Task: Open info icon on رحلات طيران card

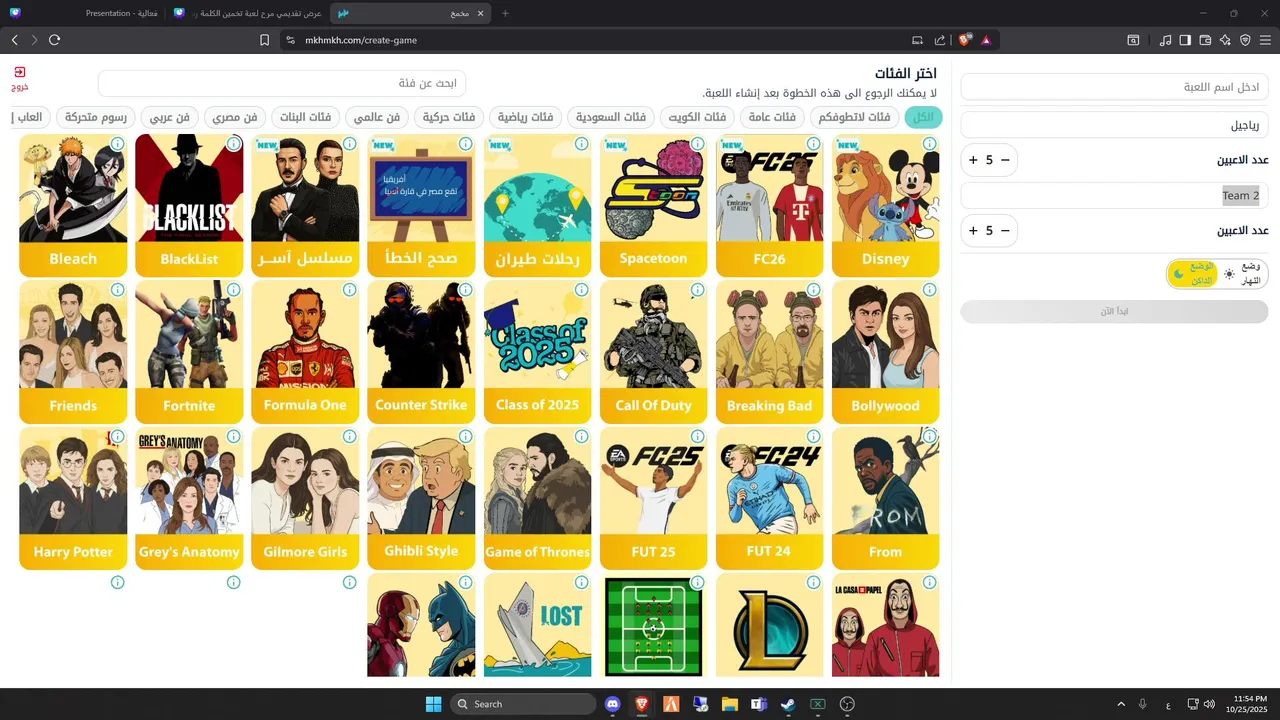Action: click(582, 144)
